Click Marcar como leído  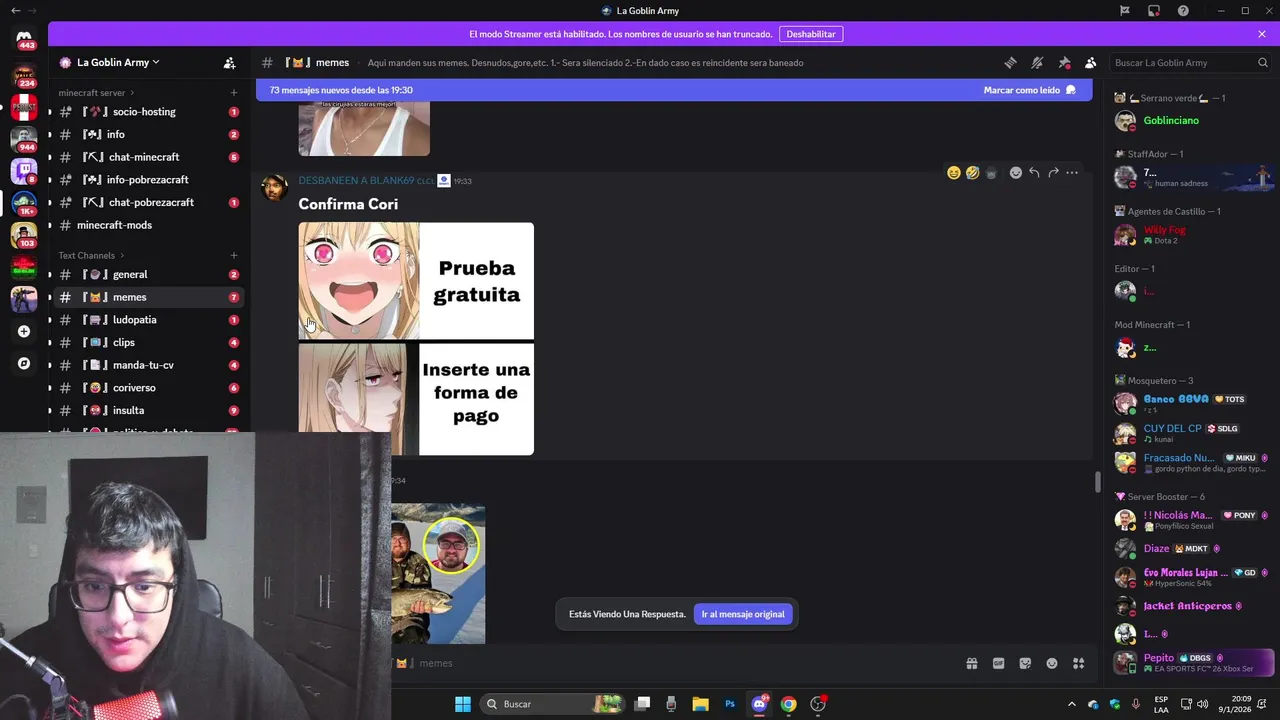(x=1029, y=90)
